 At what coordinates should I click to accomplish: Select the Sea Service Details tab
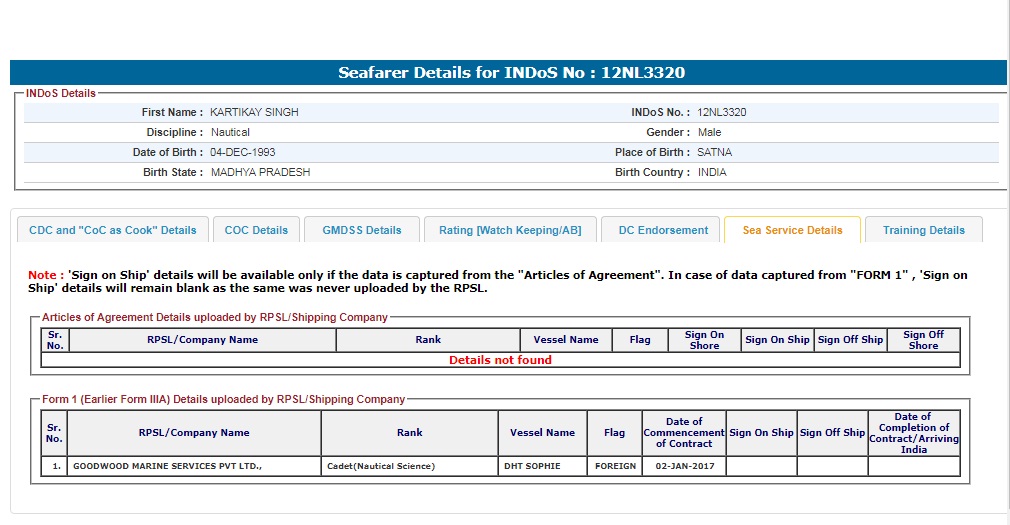pyautogui.click(x=792, y=230)
